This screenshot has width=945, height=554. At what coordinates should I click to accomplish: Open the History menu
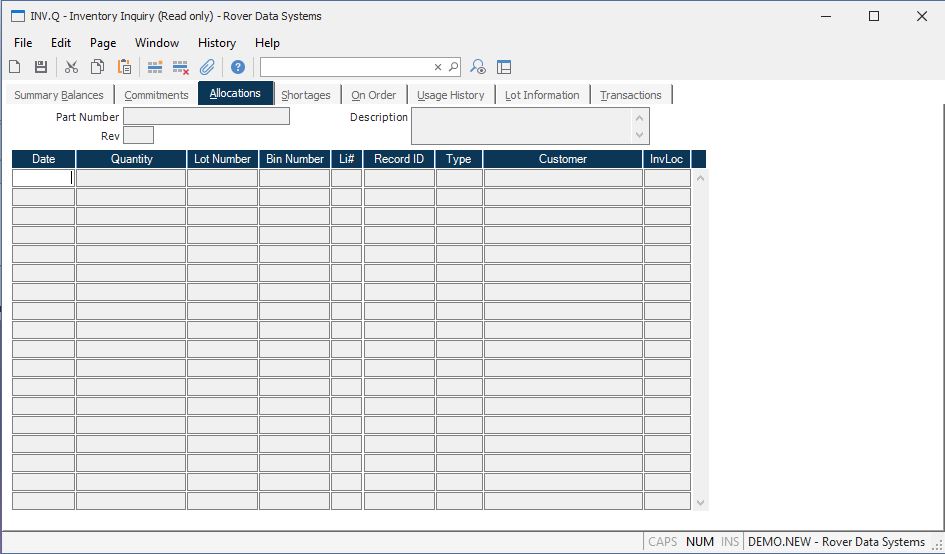(216, 43)
